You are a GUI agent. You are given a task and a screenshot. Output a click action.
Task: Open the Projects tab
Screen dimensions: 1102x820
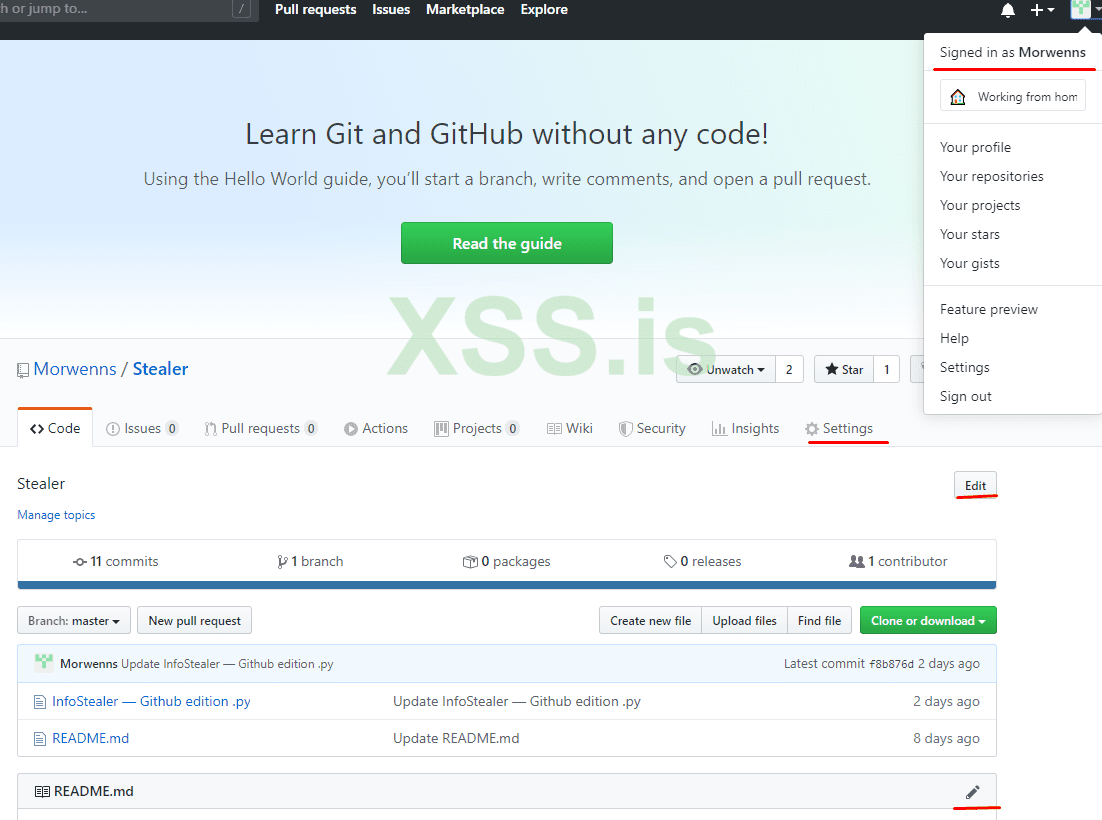tap(477, 429)
